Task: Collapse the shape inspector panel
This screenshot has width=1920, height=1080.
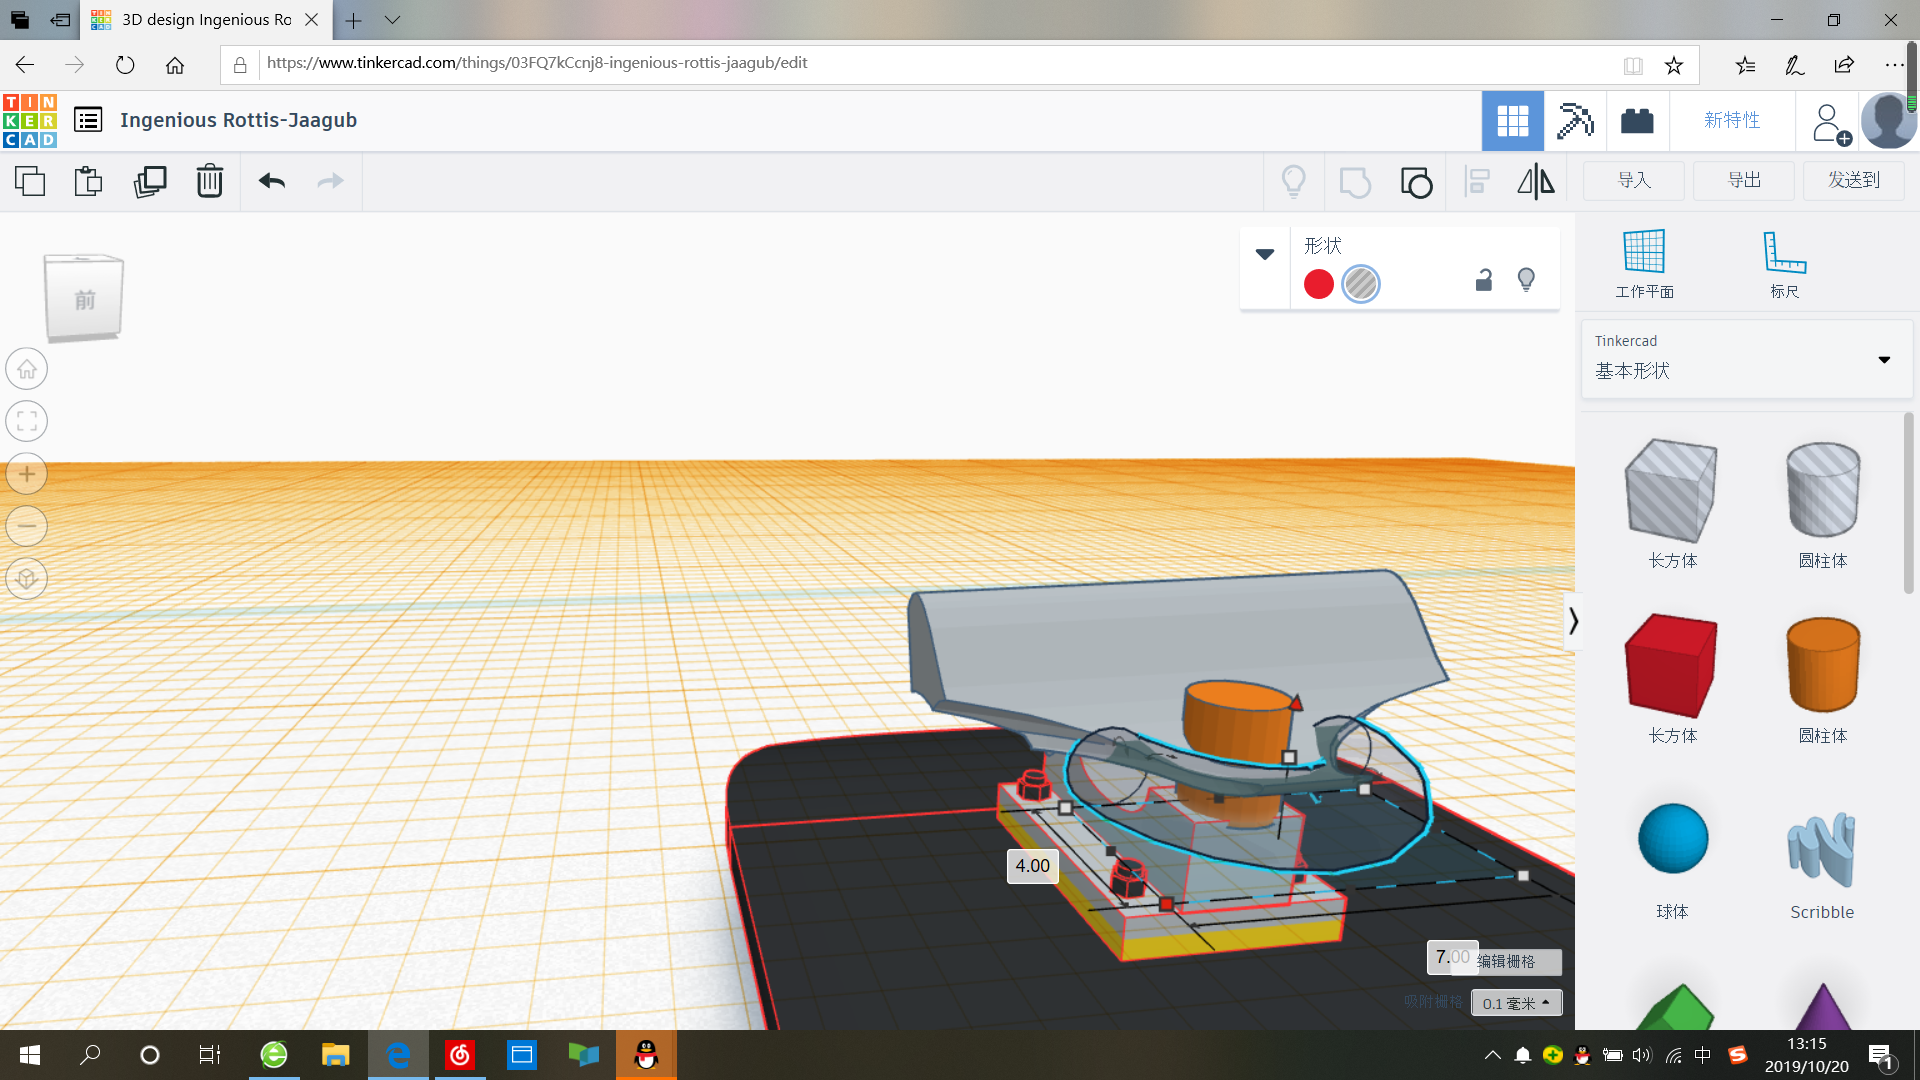Action: click(1265, 254)
